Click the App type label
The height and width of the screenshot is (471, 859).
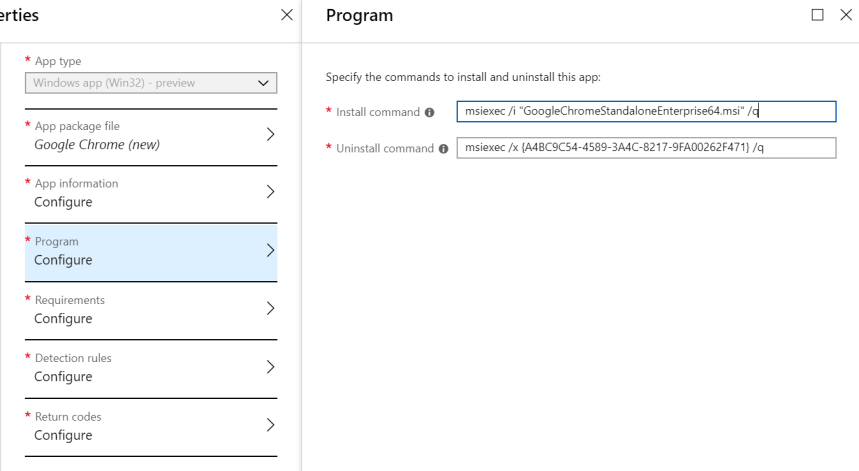(x=58, y=61)
